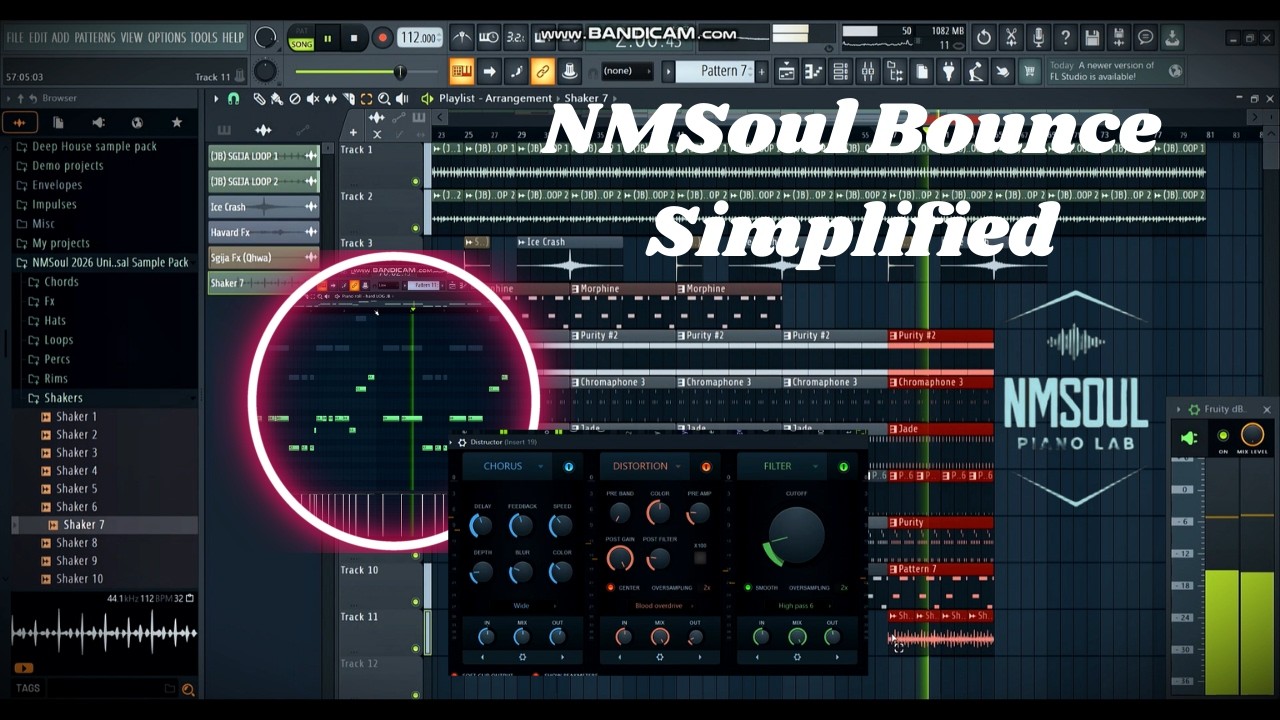Open the plugin picker plug icon

[949, 71]
